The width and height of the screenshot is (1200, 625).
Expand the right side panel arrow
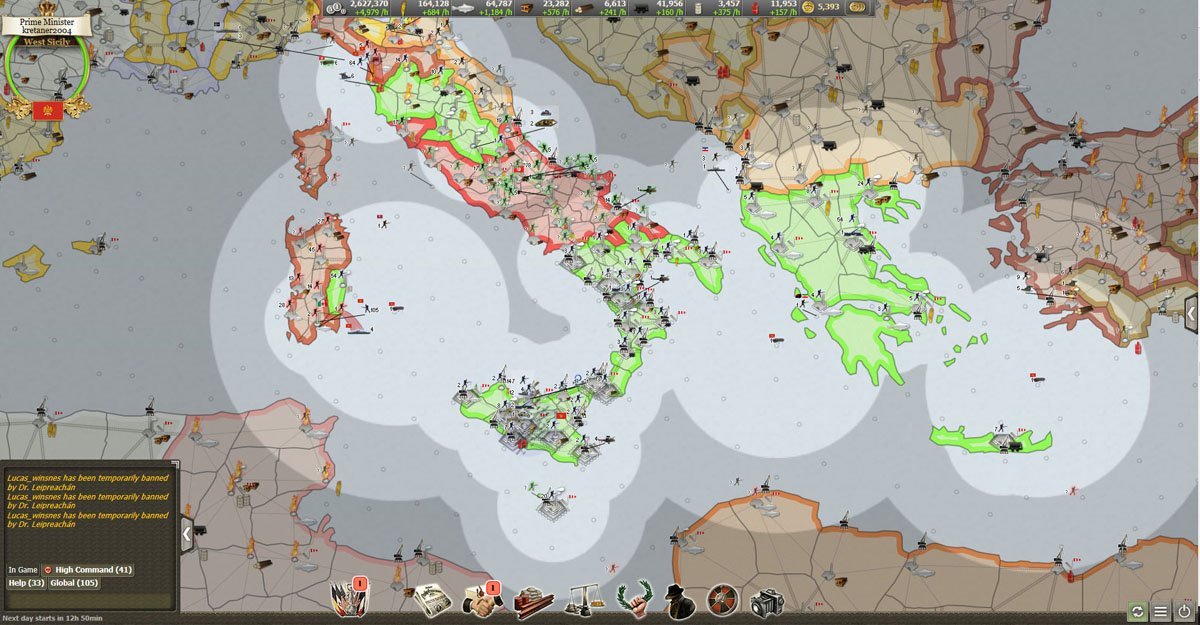coord(1192,313)
